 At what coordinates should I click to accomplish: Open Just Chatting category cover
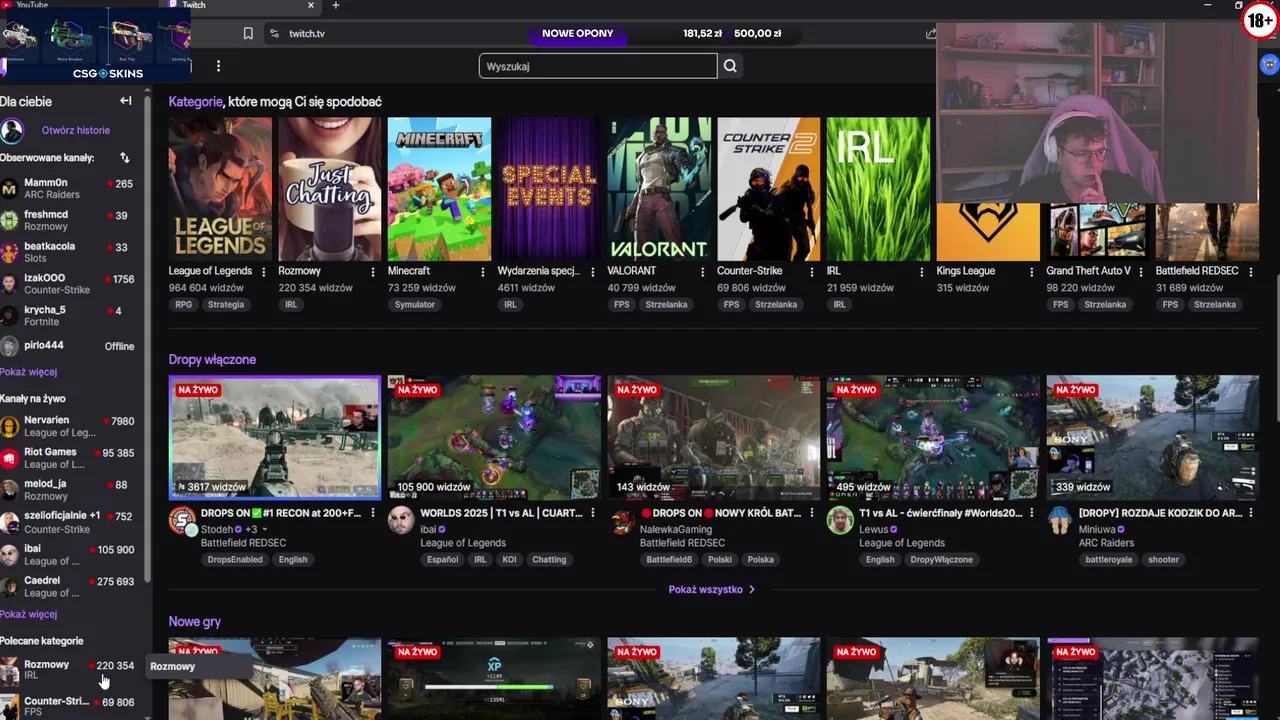tap(330, 189)
